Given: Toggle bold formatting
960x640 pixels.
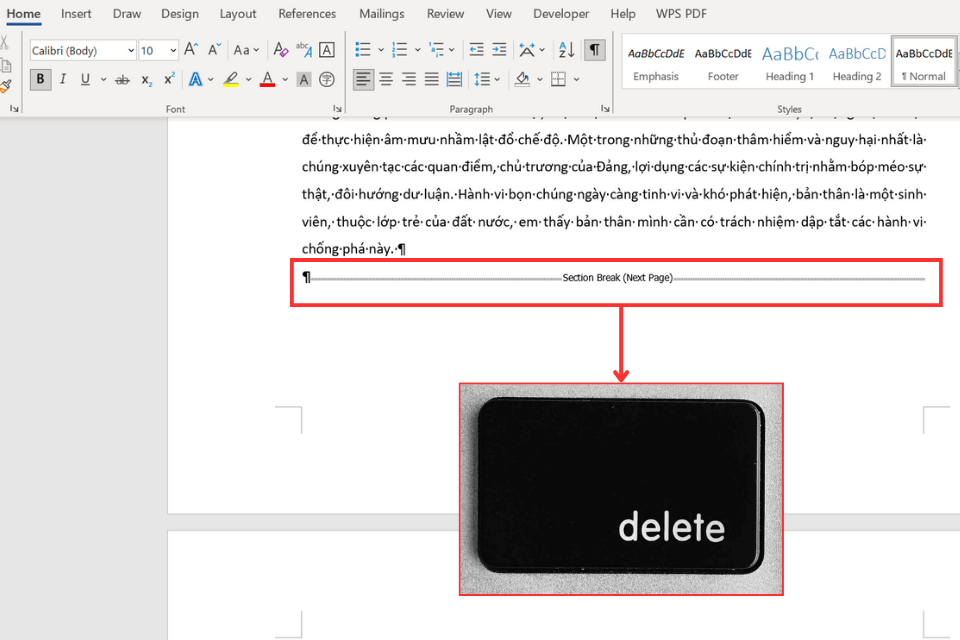Looking at the screenshot, I should 40,80.
